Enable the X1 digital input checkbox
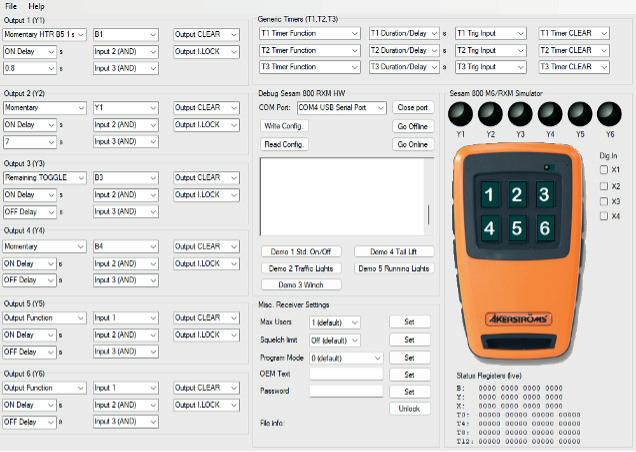Screen dimensions: 636x452 point(604,170)
